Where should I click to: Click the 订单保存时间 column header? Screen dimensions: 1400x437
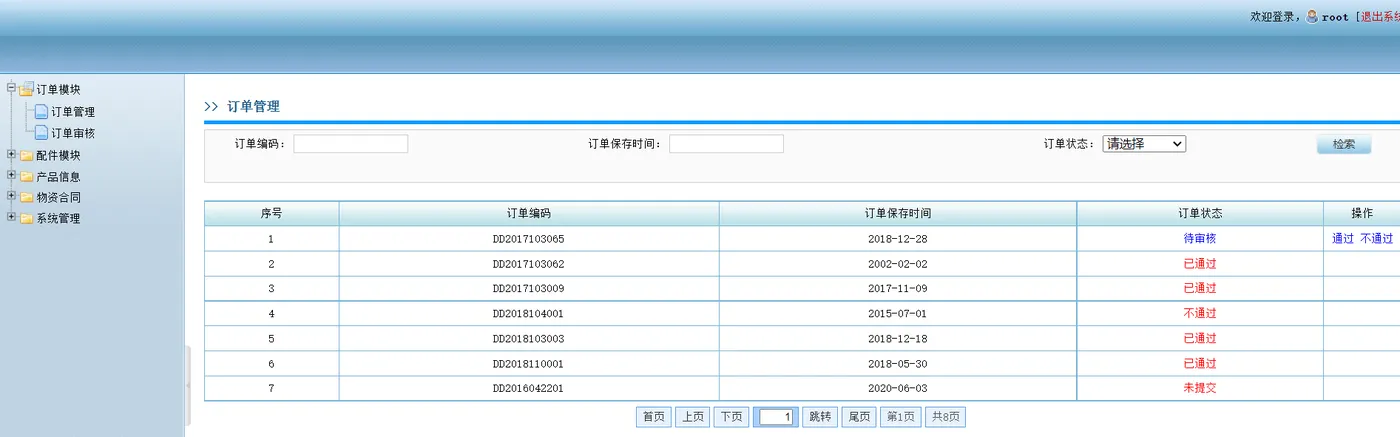[898, 214]
